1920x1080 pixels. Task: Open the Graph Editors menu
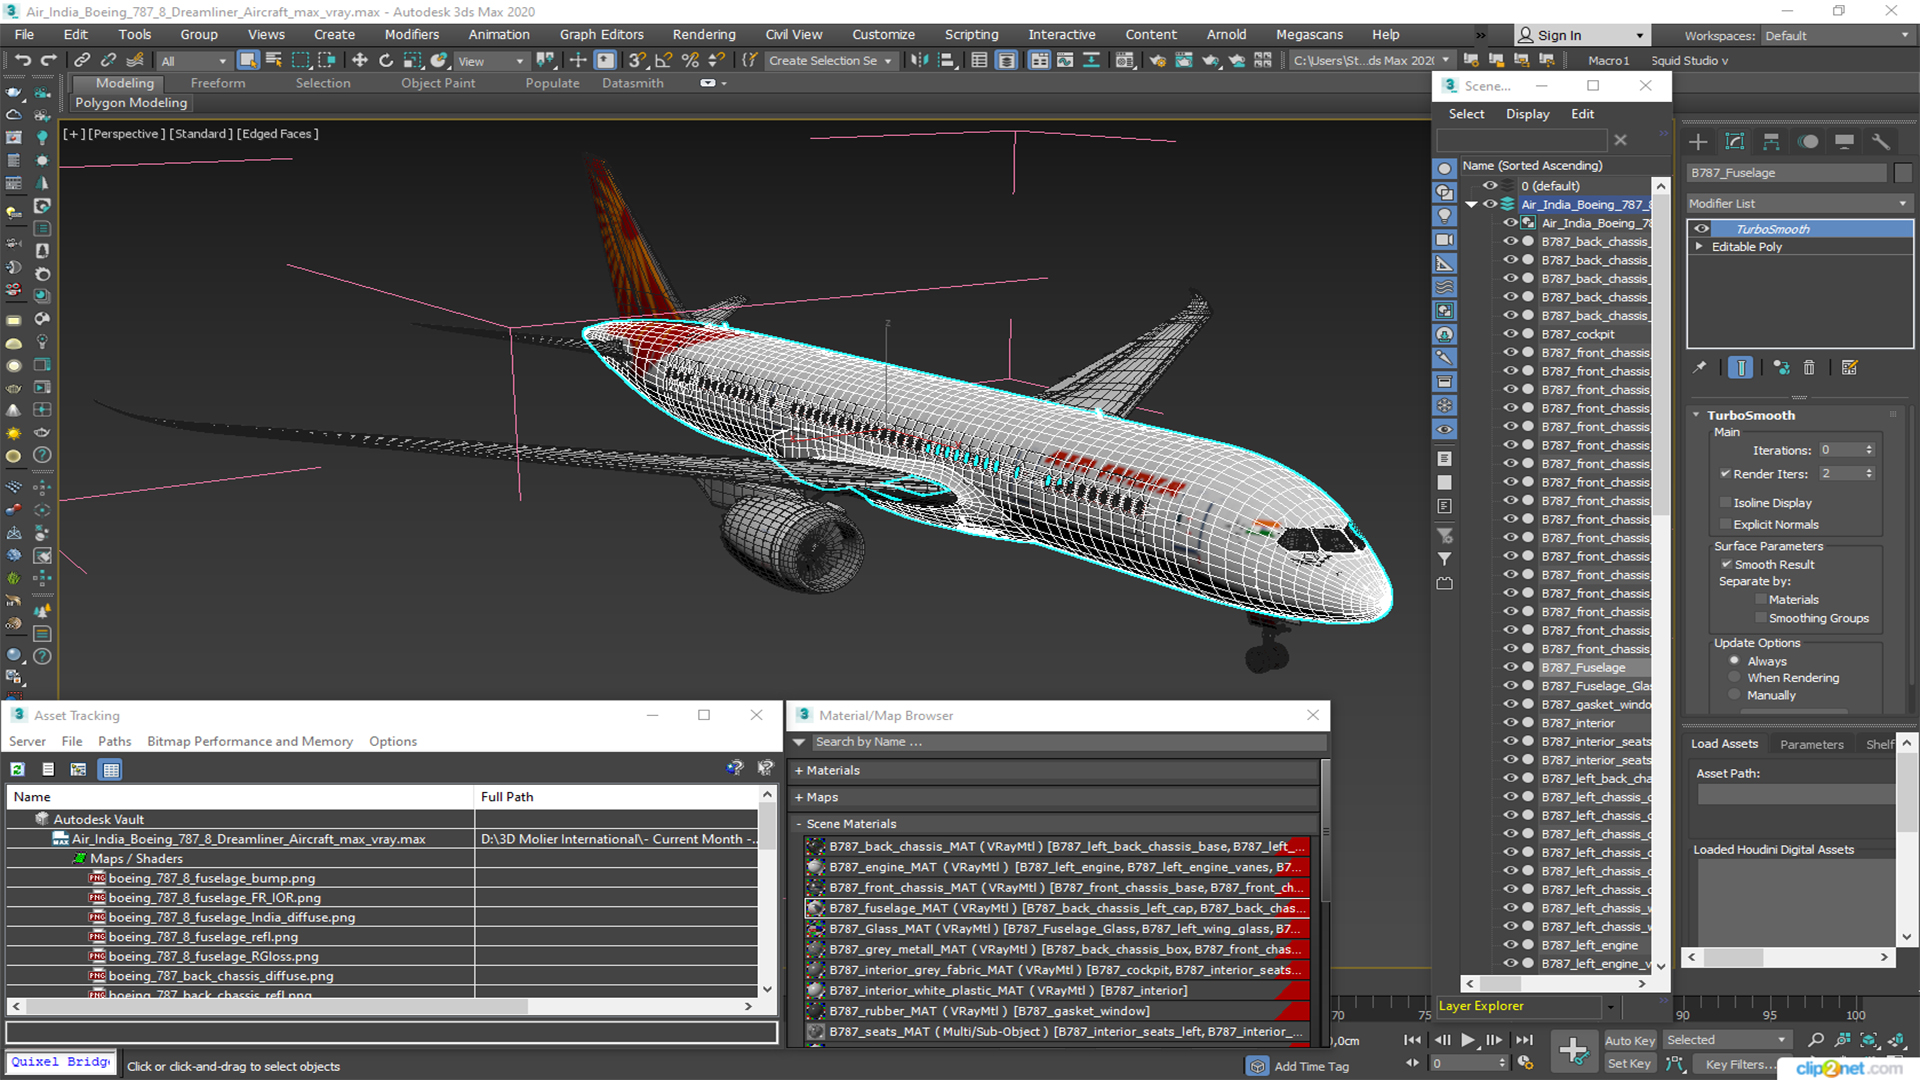coord(601,34)
